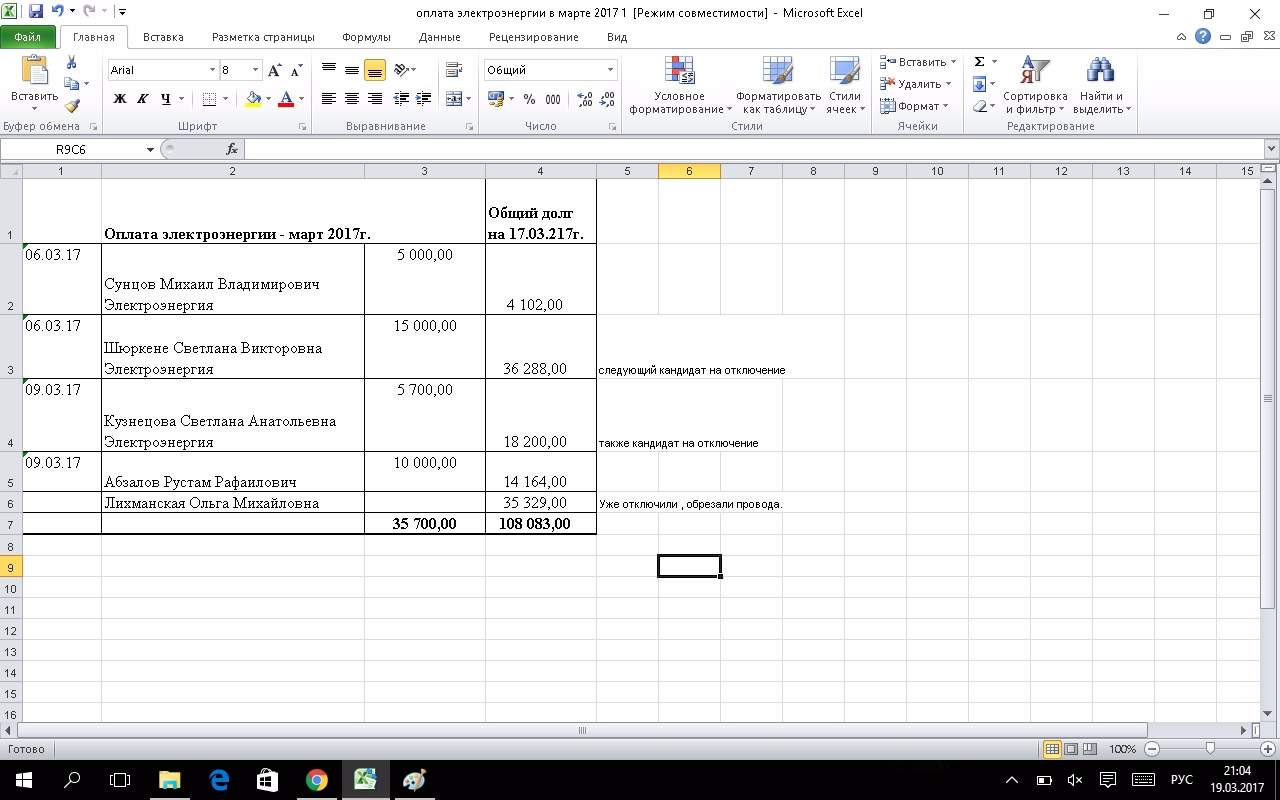Toggle middle vertical alignment
This screenshot has width=1280, height=800.
tap(352, 70)
